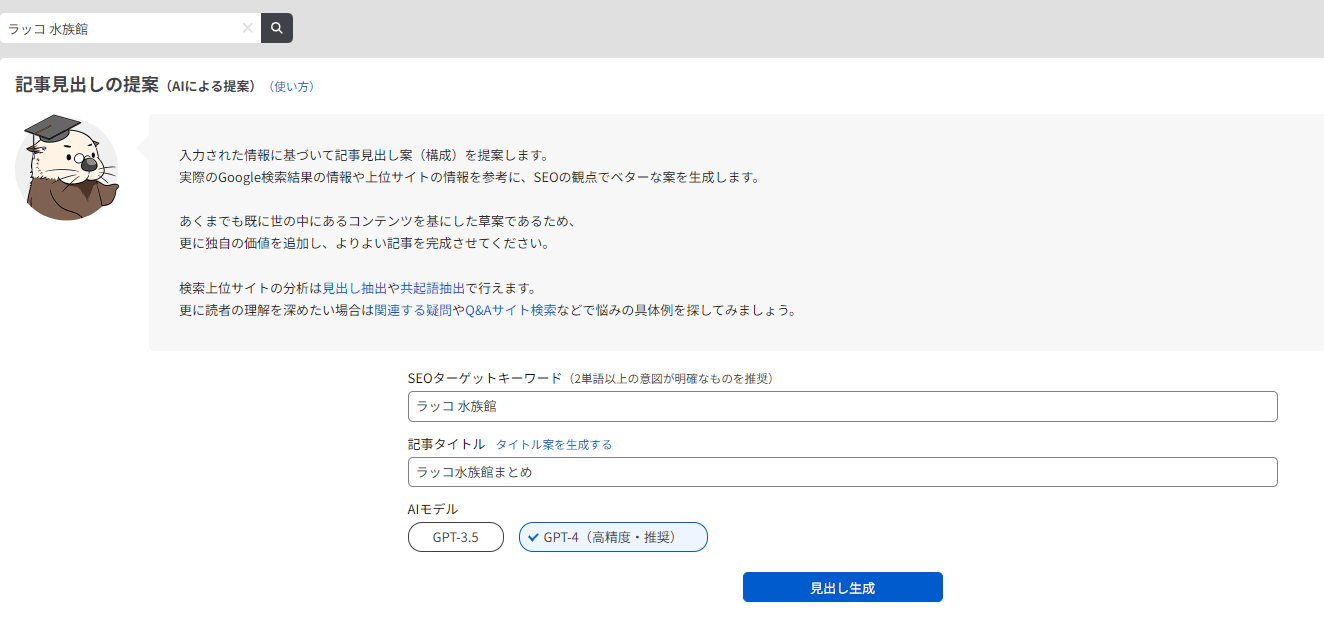
Task: Click the magnifying glass search button
Action: pos(277,28)
